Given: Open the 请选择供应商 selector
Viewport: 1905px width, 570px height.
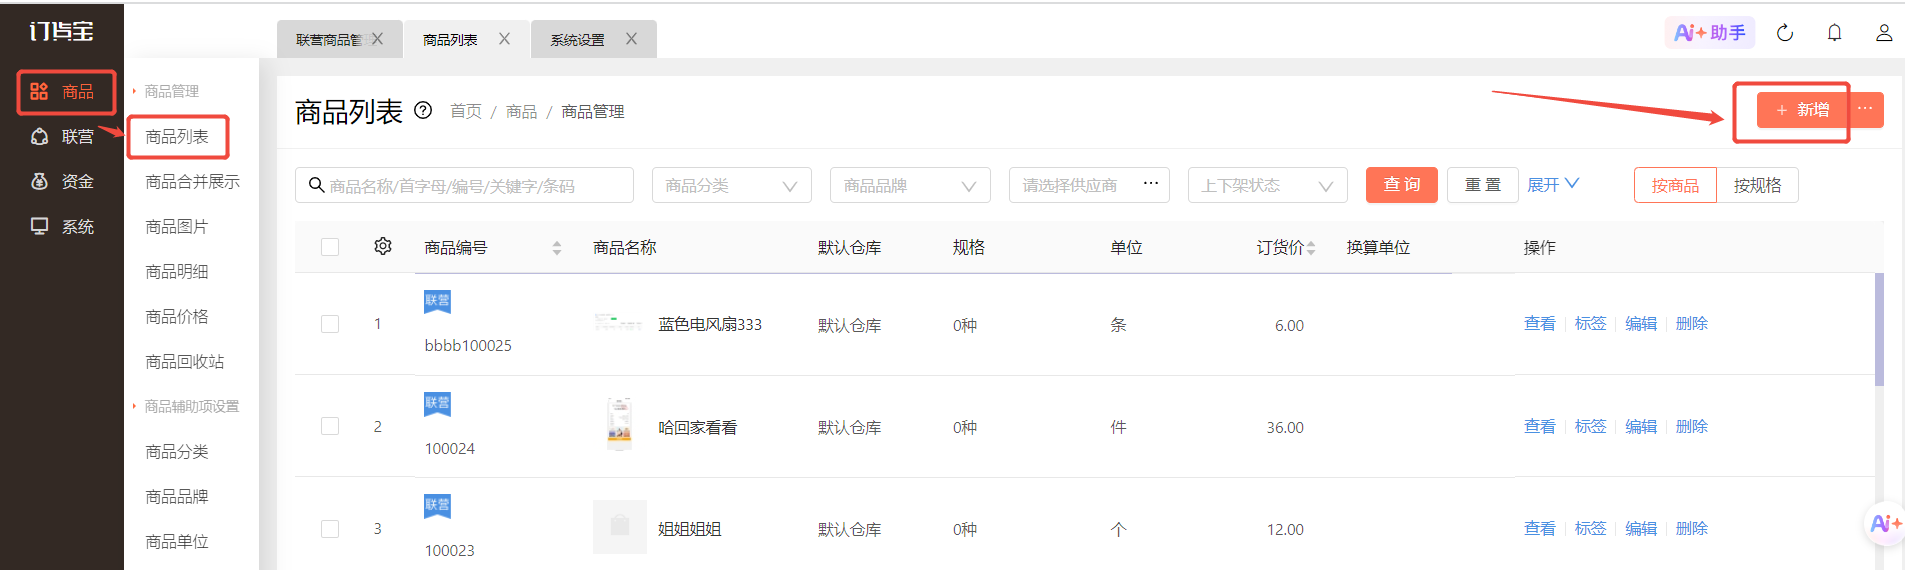Looking at the screenshot, I should point(1089,185).
